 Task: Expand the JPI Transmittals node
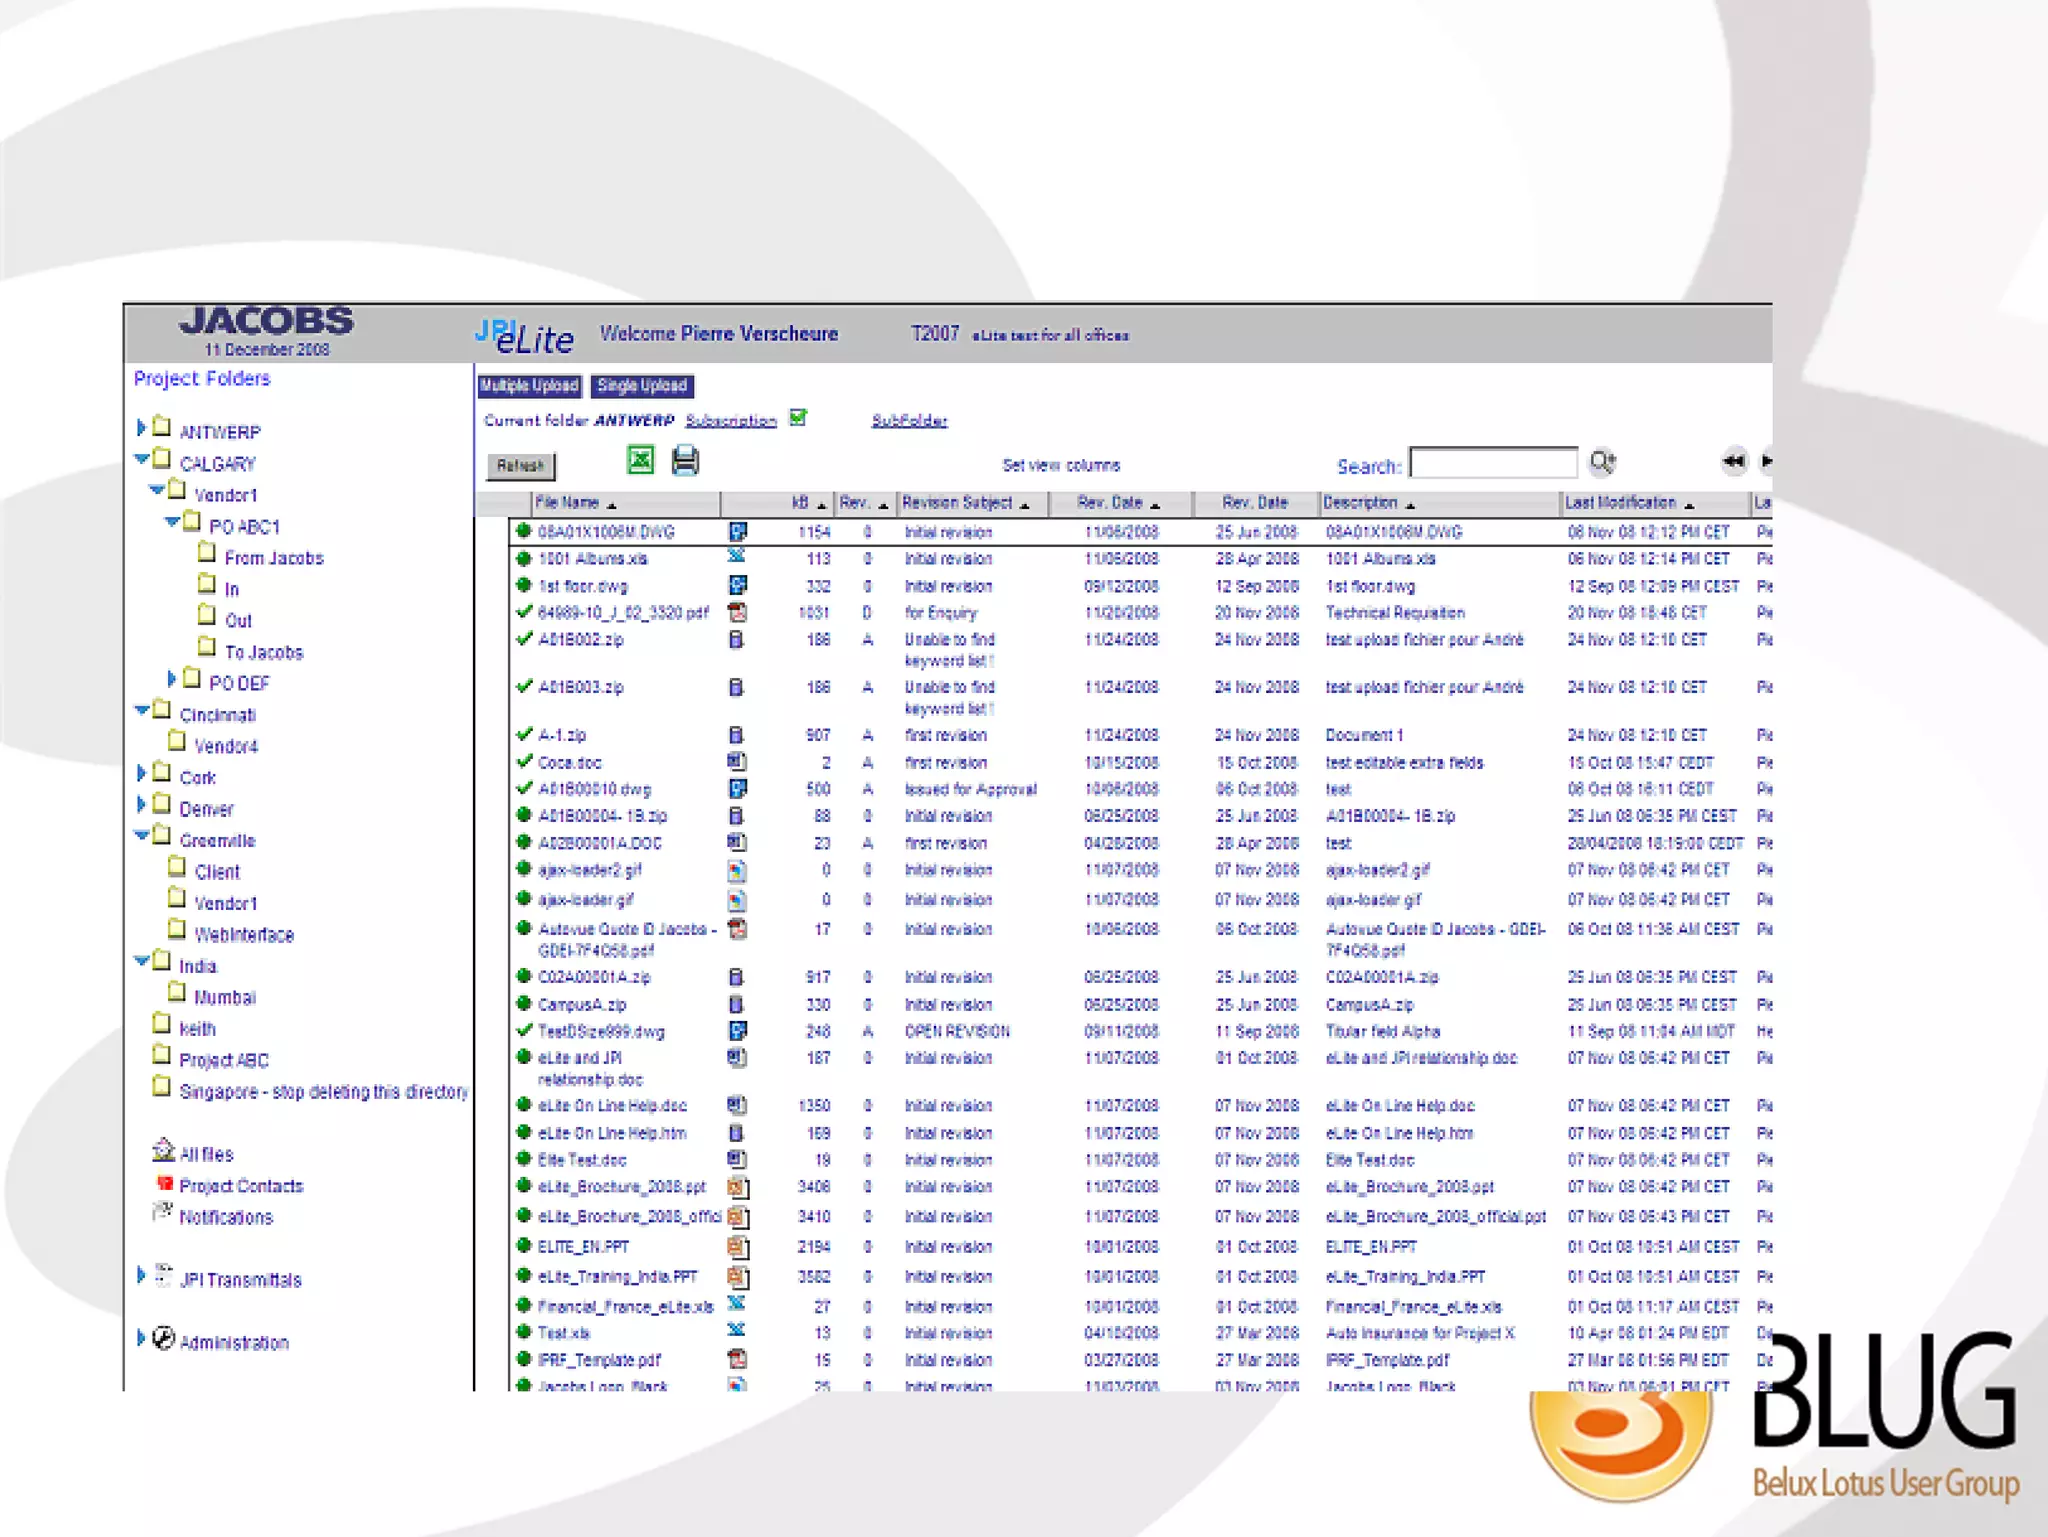[141, 1276]
